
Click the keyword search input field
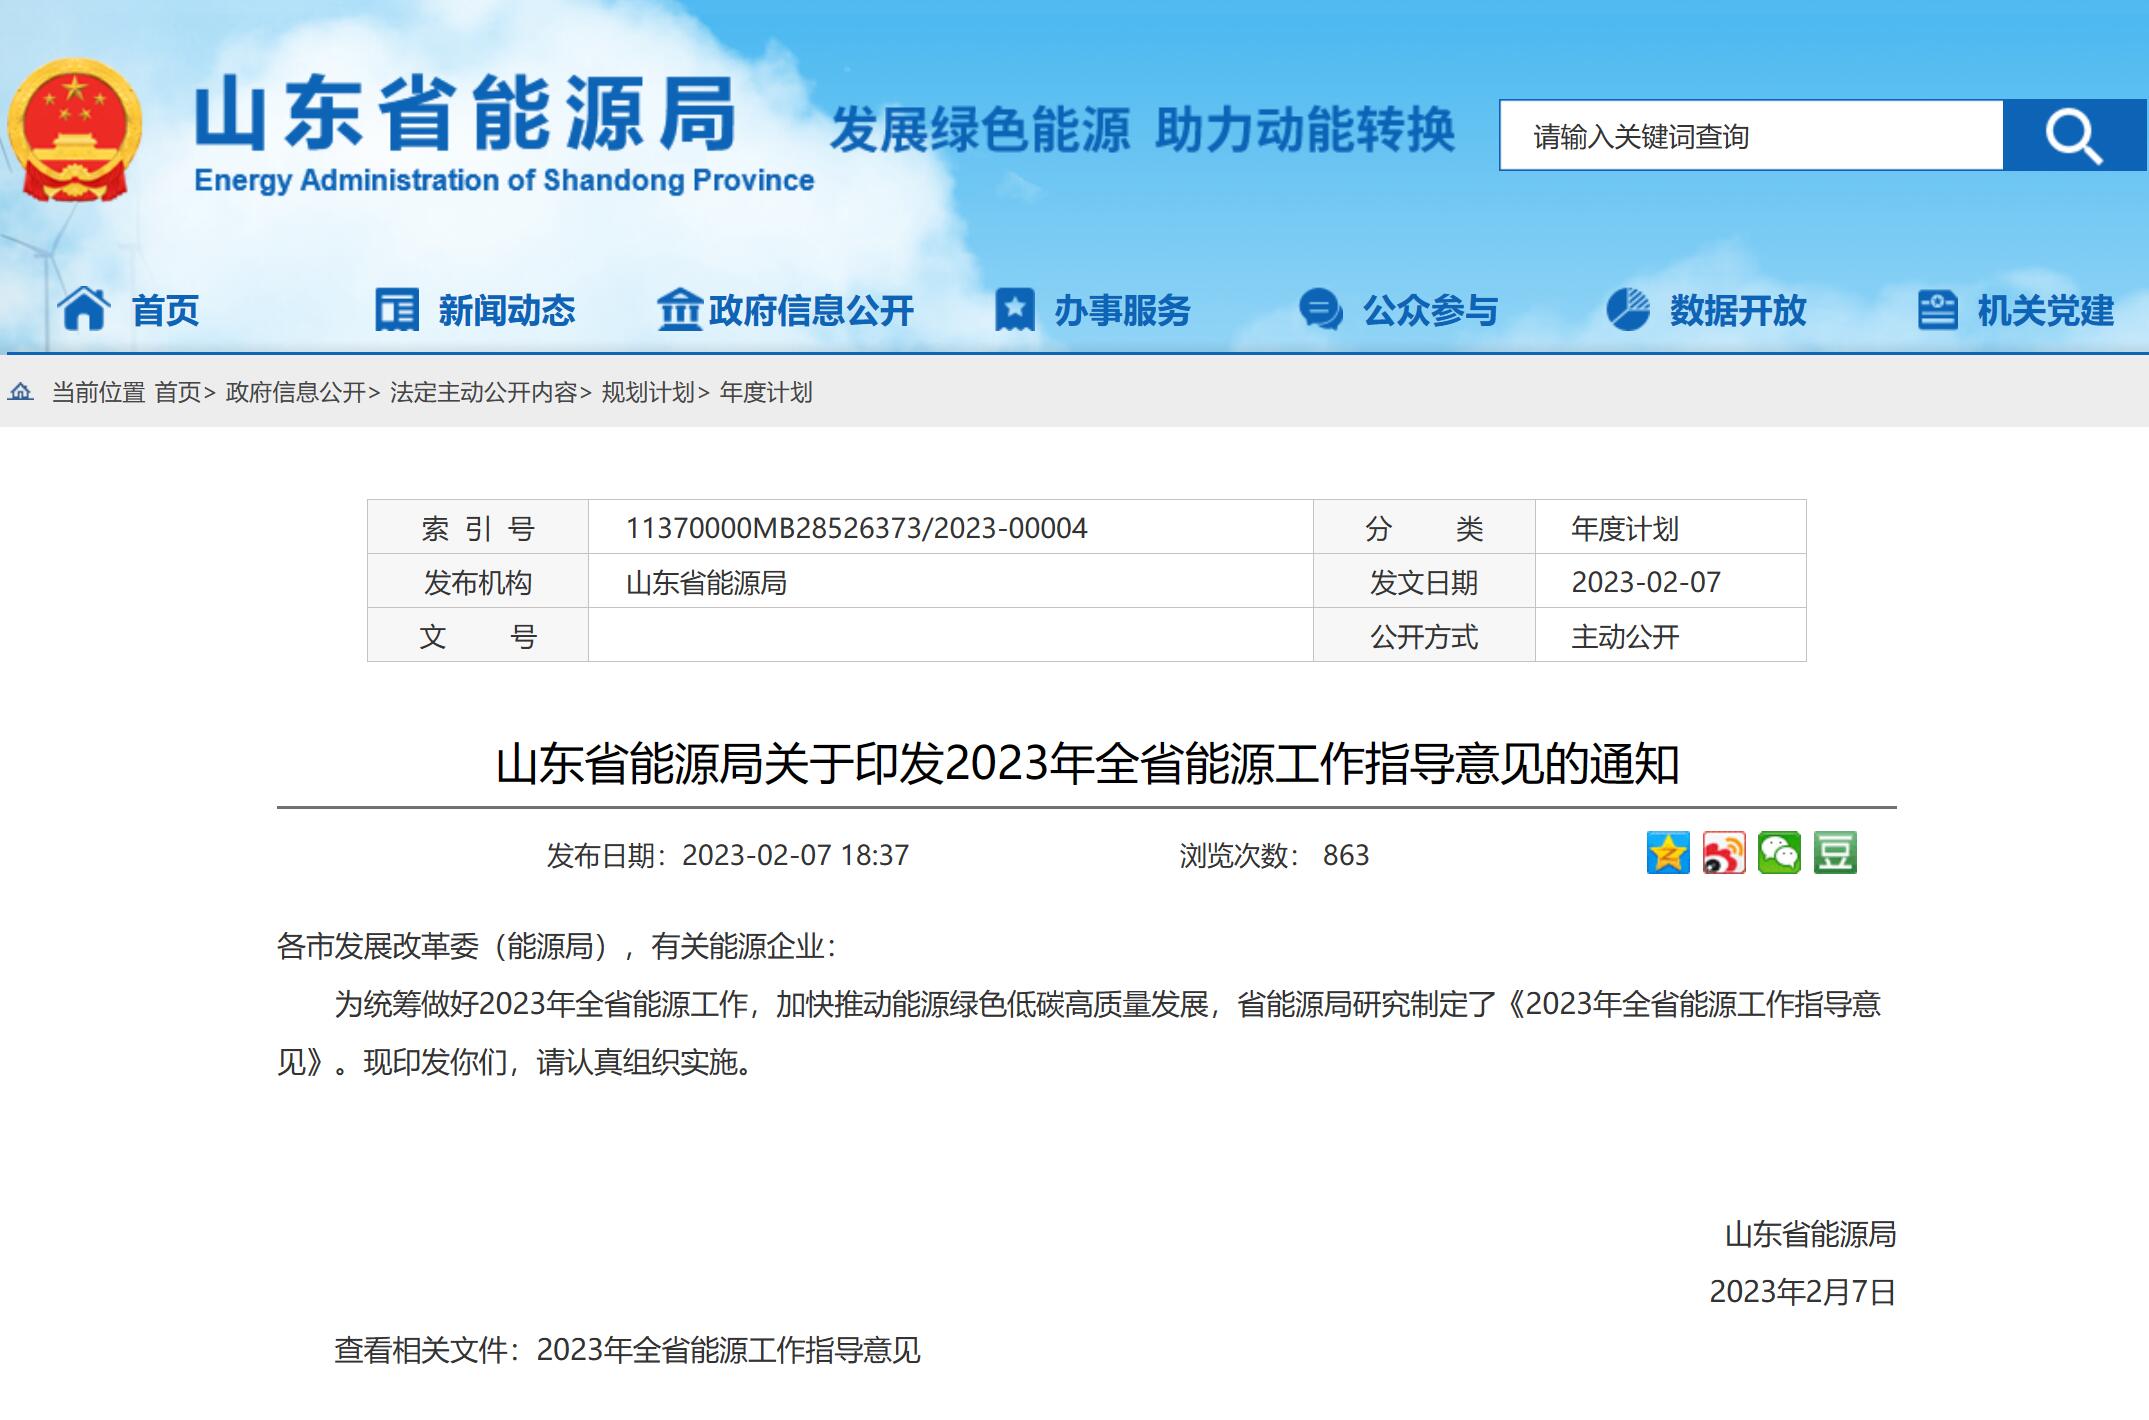pyautogui.click(x=1751, y=135)
